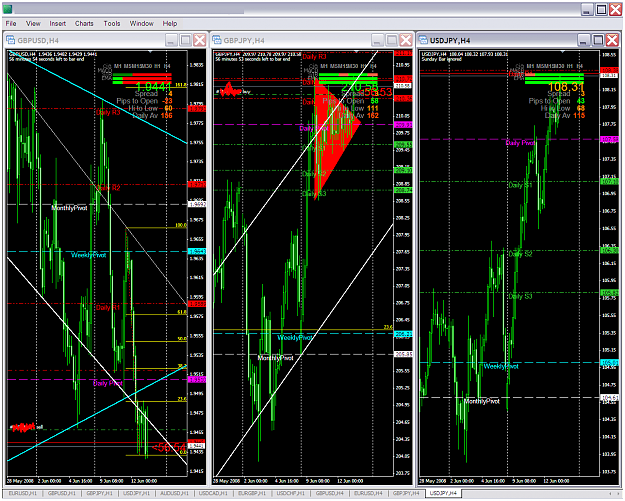This screenshot has height=501, width=625.
Task: Select the MonthlyPivot label on GBPUSD chart
Action: tap(69, 208)
